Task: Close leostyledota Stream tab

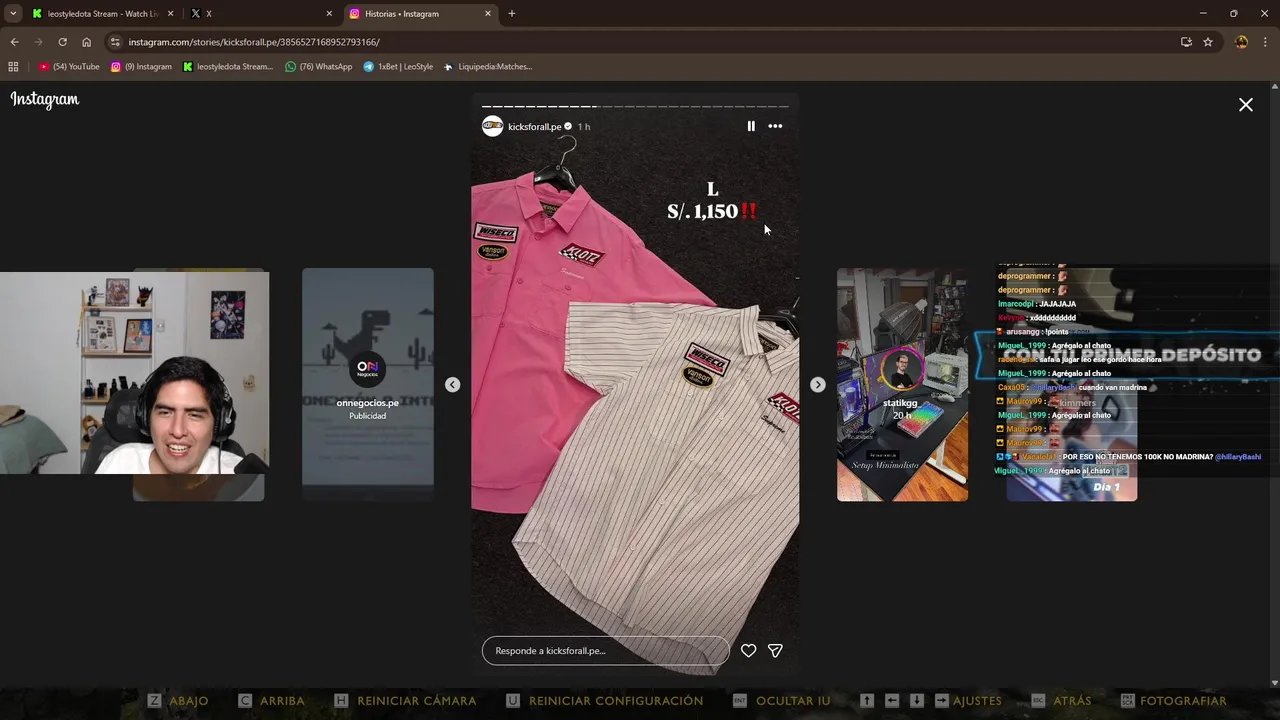Action: coord(171,14)
